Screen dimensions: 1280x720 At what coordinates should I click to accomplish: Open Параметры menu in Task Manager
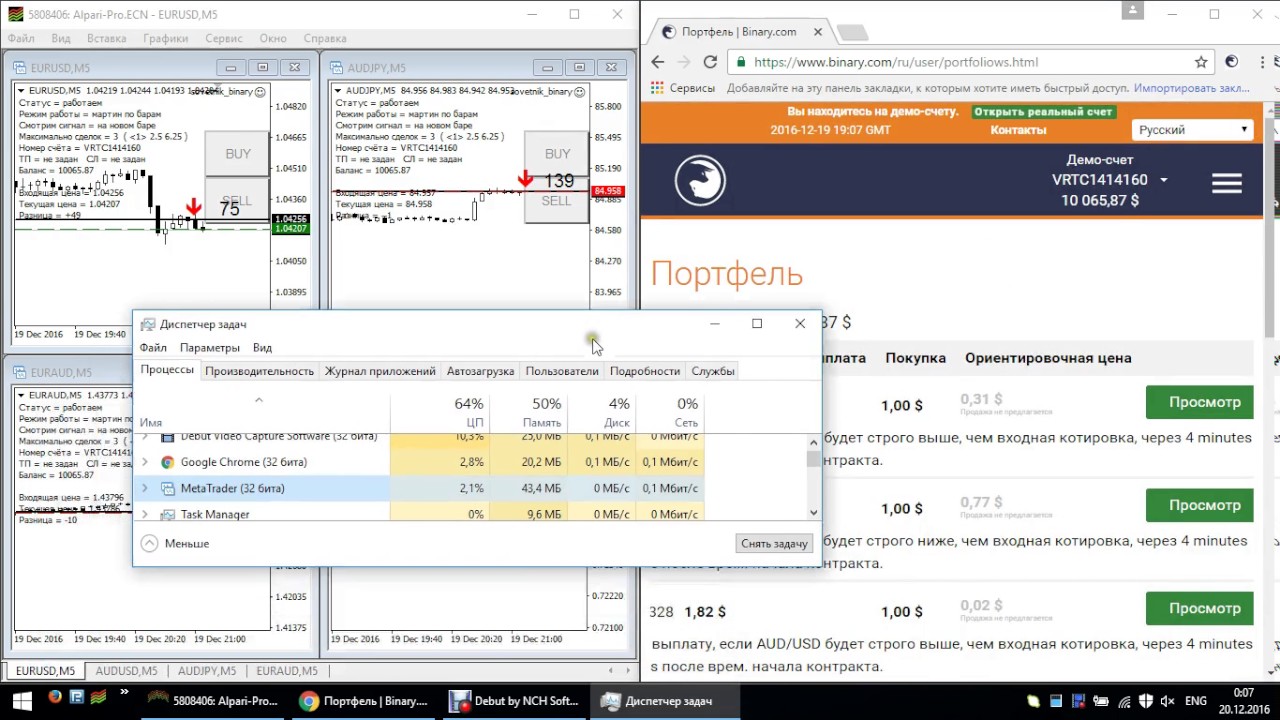point(210,348)
